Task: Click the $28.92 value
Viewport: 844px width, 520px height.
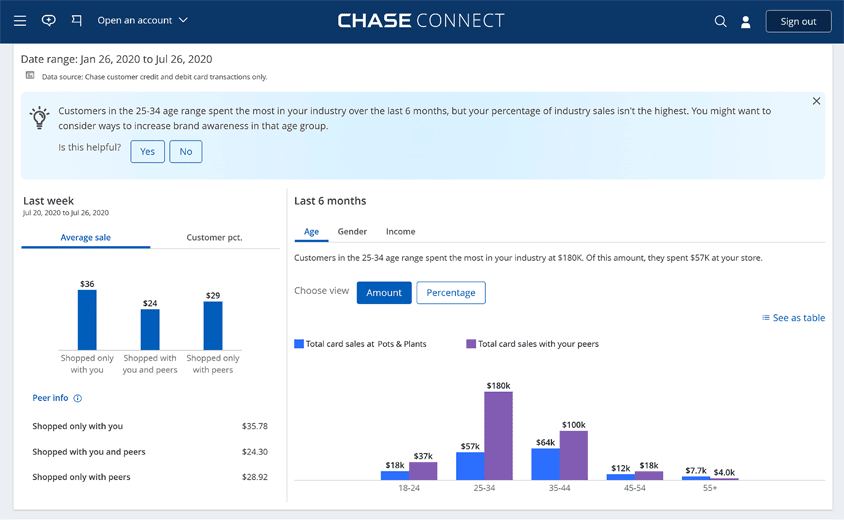Action: click(255, 477)
